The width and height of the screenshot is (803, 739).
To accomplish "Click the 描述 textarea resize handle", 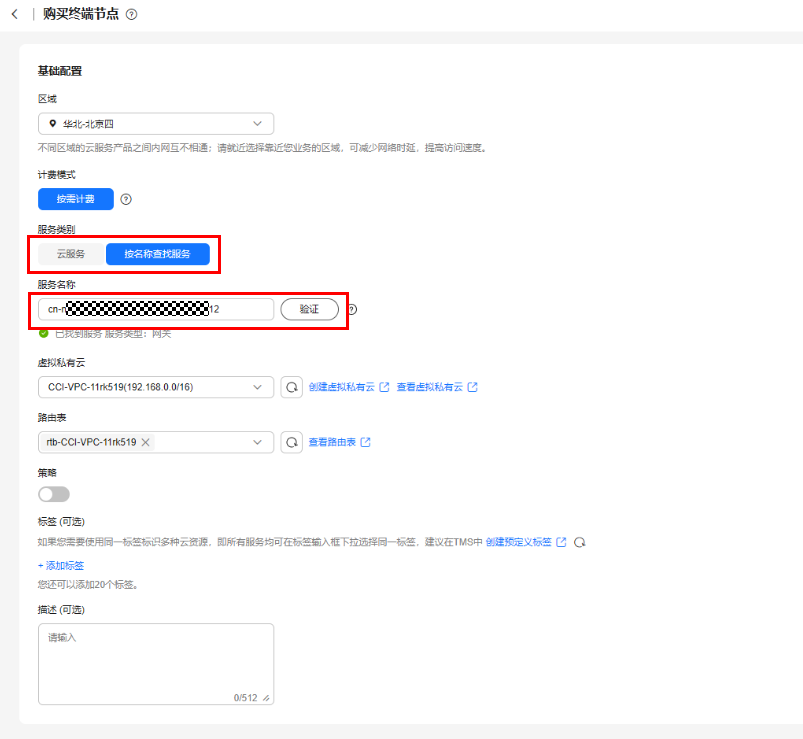I will [266, 698].
